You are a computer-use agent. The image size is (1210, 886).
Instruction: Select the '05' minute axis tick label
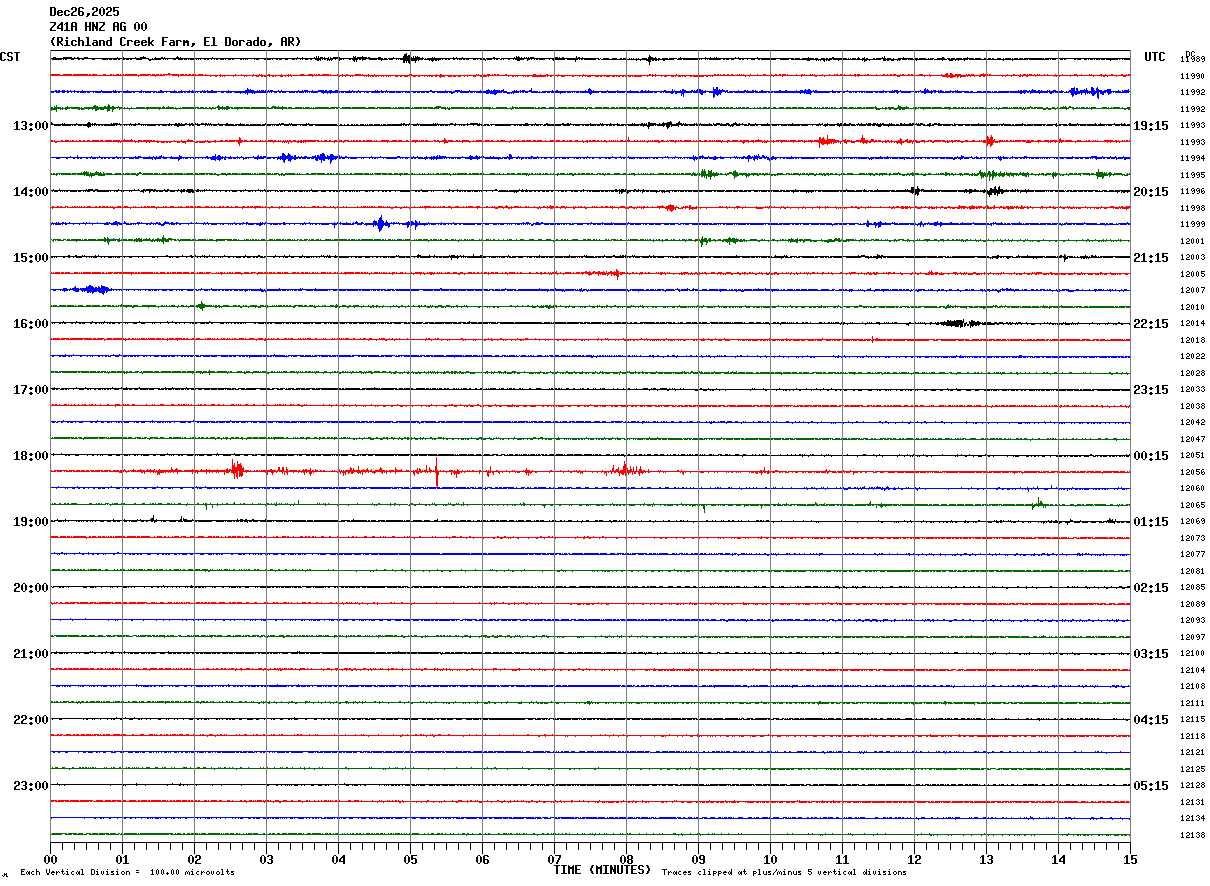coord(410,860)
